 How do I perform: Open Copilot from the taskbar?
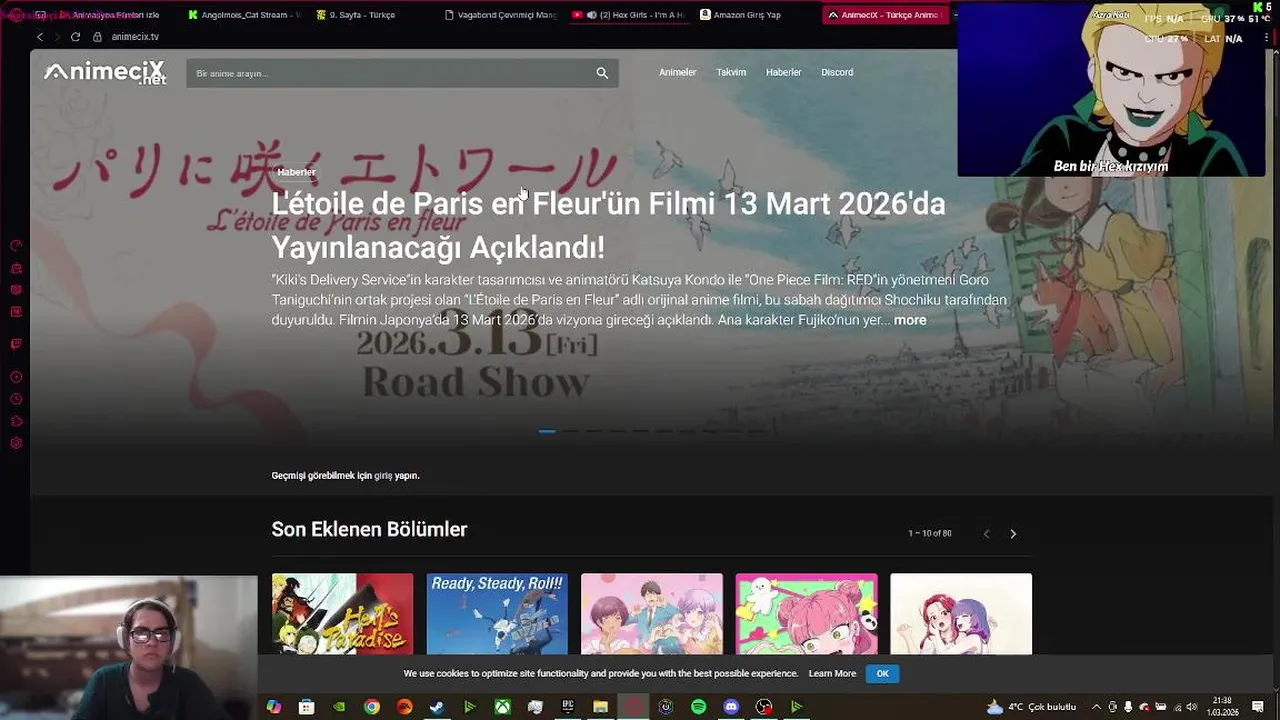(x=274, y=707)
